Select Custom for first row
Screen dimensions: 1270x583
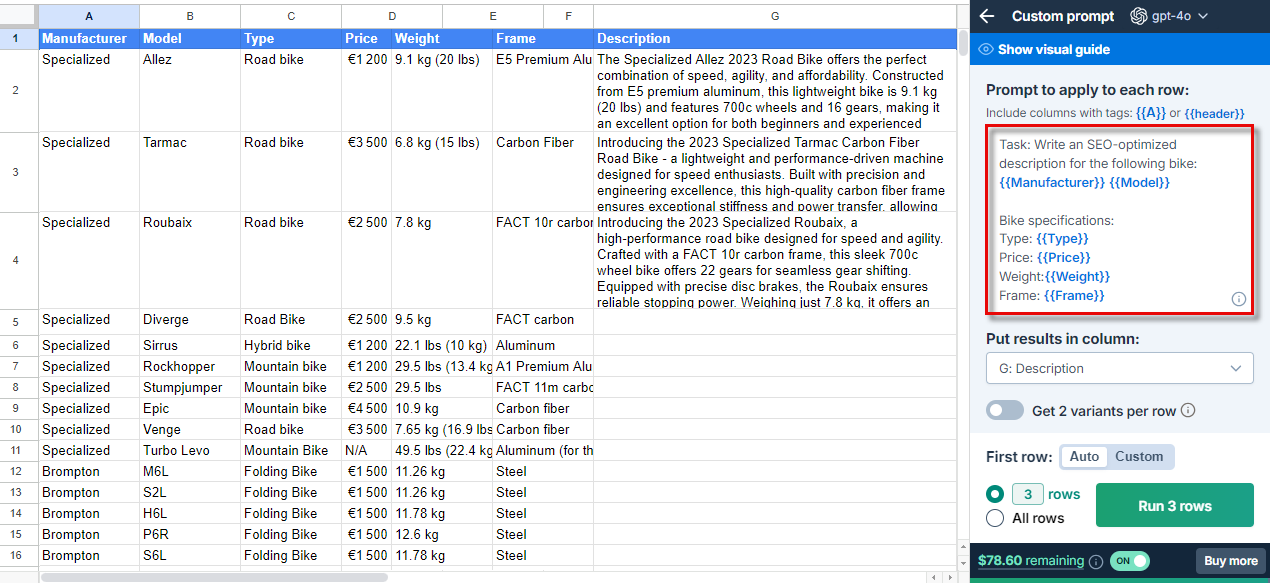click(1139, 457)
